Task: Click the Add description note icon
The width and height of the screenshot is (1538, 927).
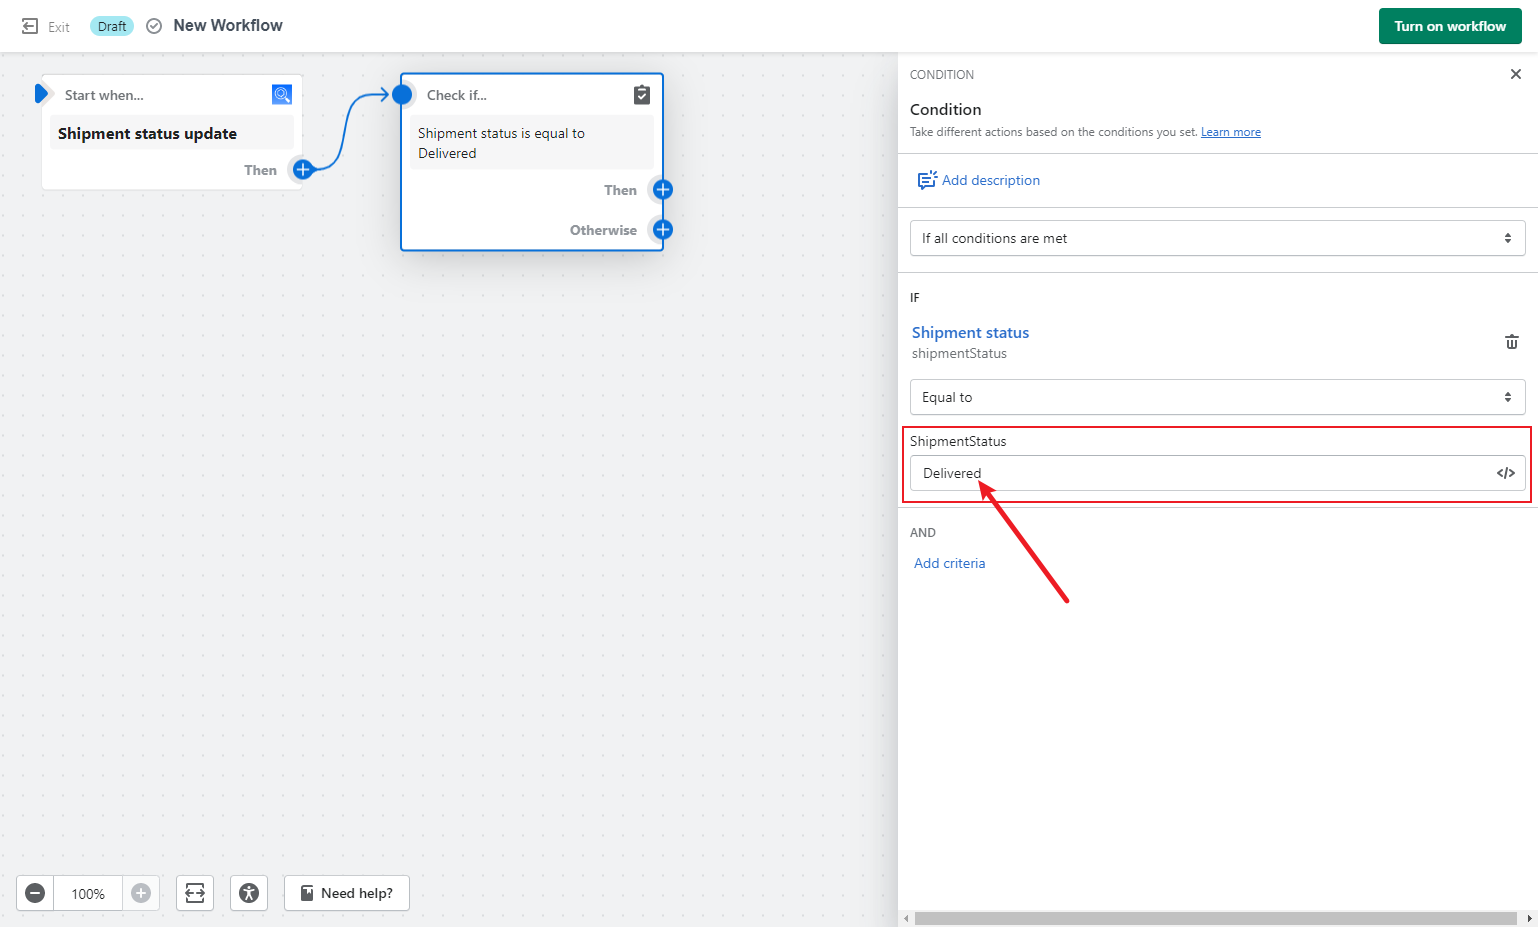Action: pyautogui.click(x=927, y=180)
